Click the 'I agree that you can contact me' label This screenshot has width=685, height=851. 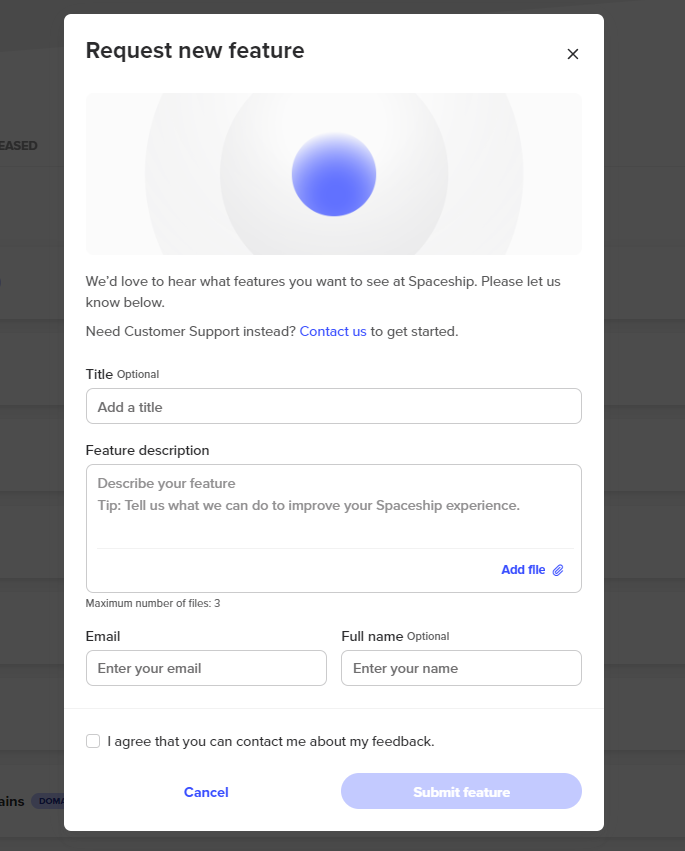click(271, 741)
